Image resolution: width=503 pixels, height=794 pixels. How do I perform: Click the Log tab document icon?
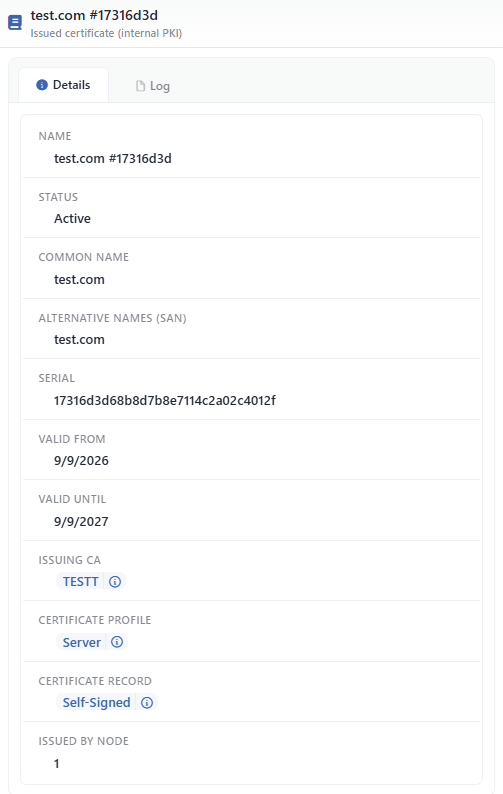click(x=140, y=86)
